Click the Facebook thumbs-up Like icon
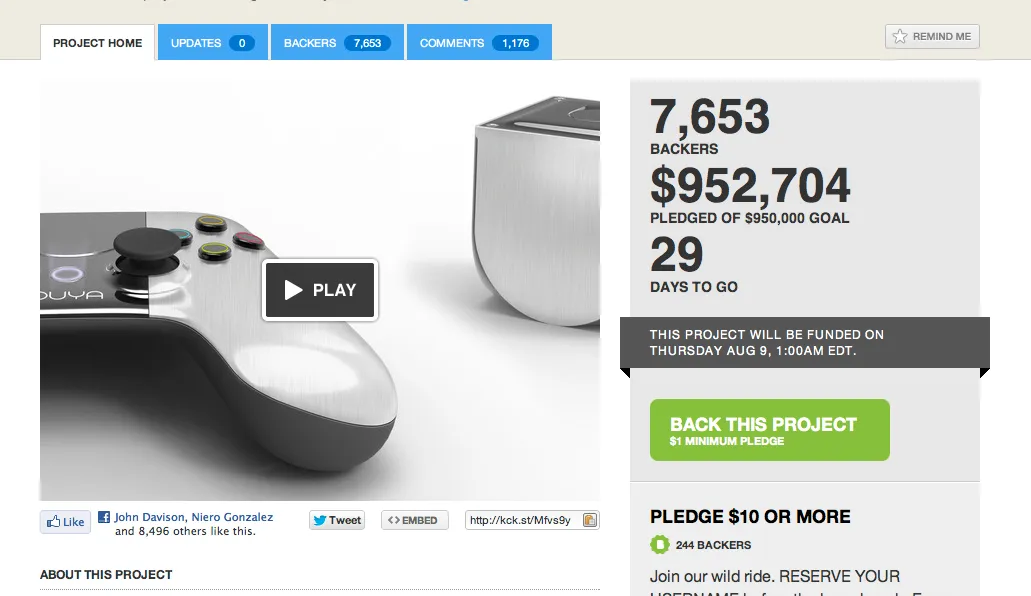 pyautogui.click(x=53, y=522)
